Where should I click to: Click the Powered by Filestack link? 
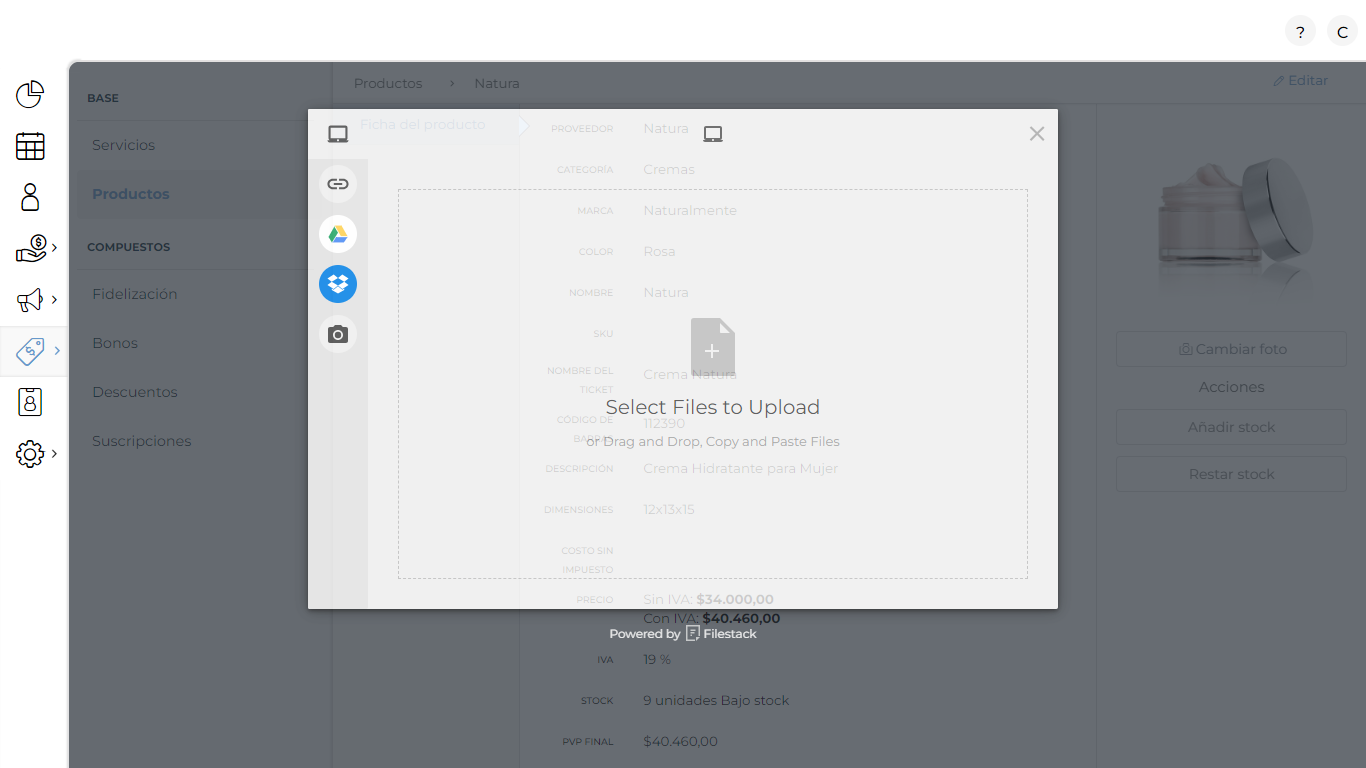pyautogui.click(x=683, y=634)
